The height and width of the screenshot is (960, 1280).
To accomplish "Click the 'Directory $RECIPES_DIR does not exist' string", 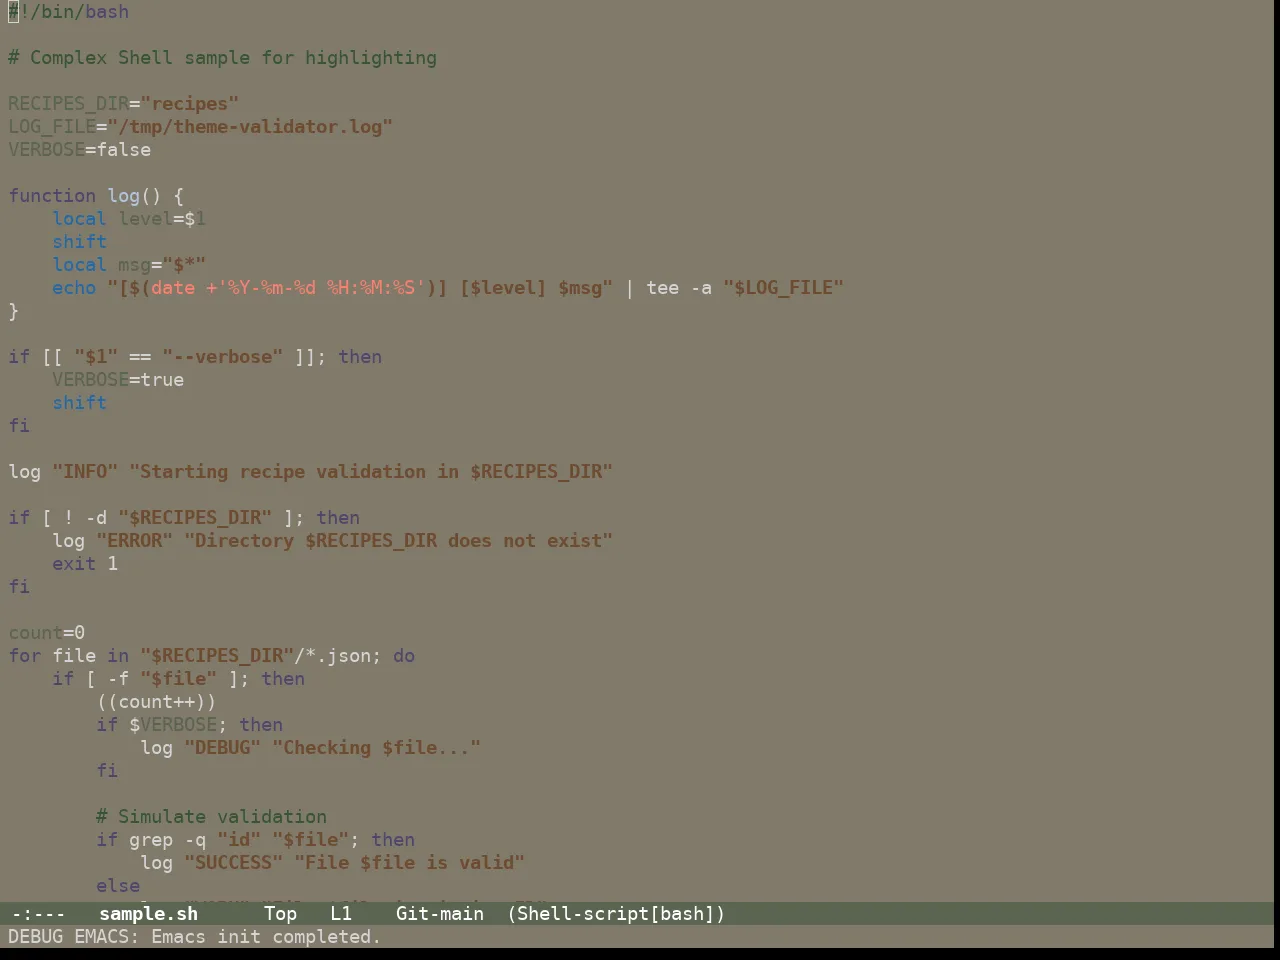I will pyautogui.click(x=398, y=541).
